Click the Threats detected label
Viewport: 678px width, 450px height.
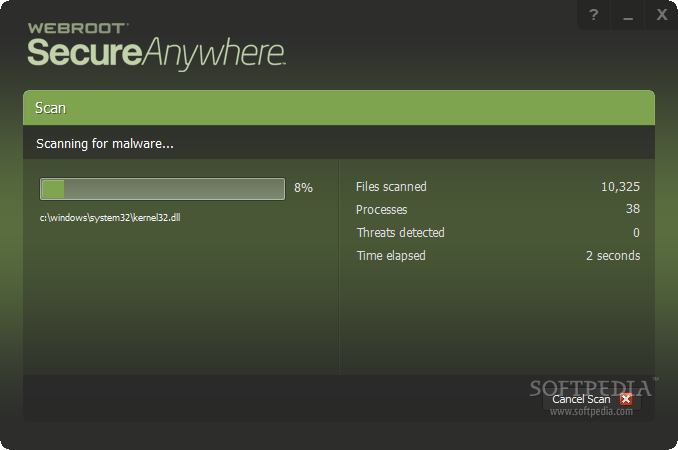tap(400, 233)
